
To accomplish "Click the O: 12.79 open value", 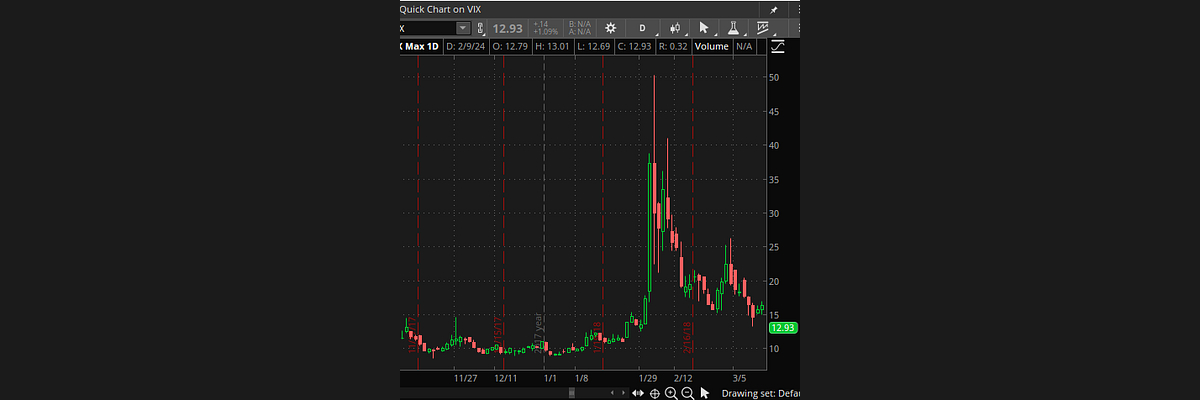I will 510,46.
